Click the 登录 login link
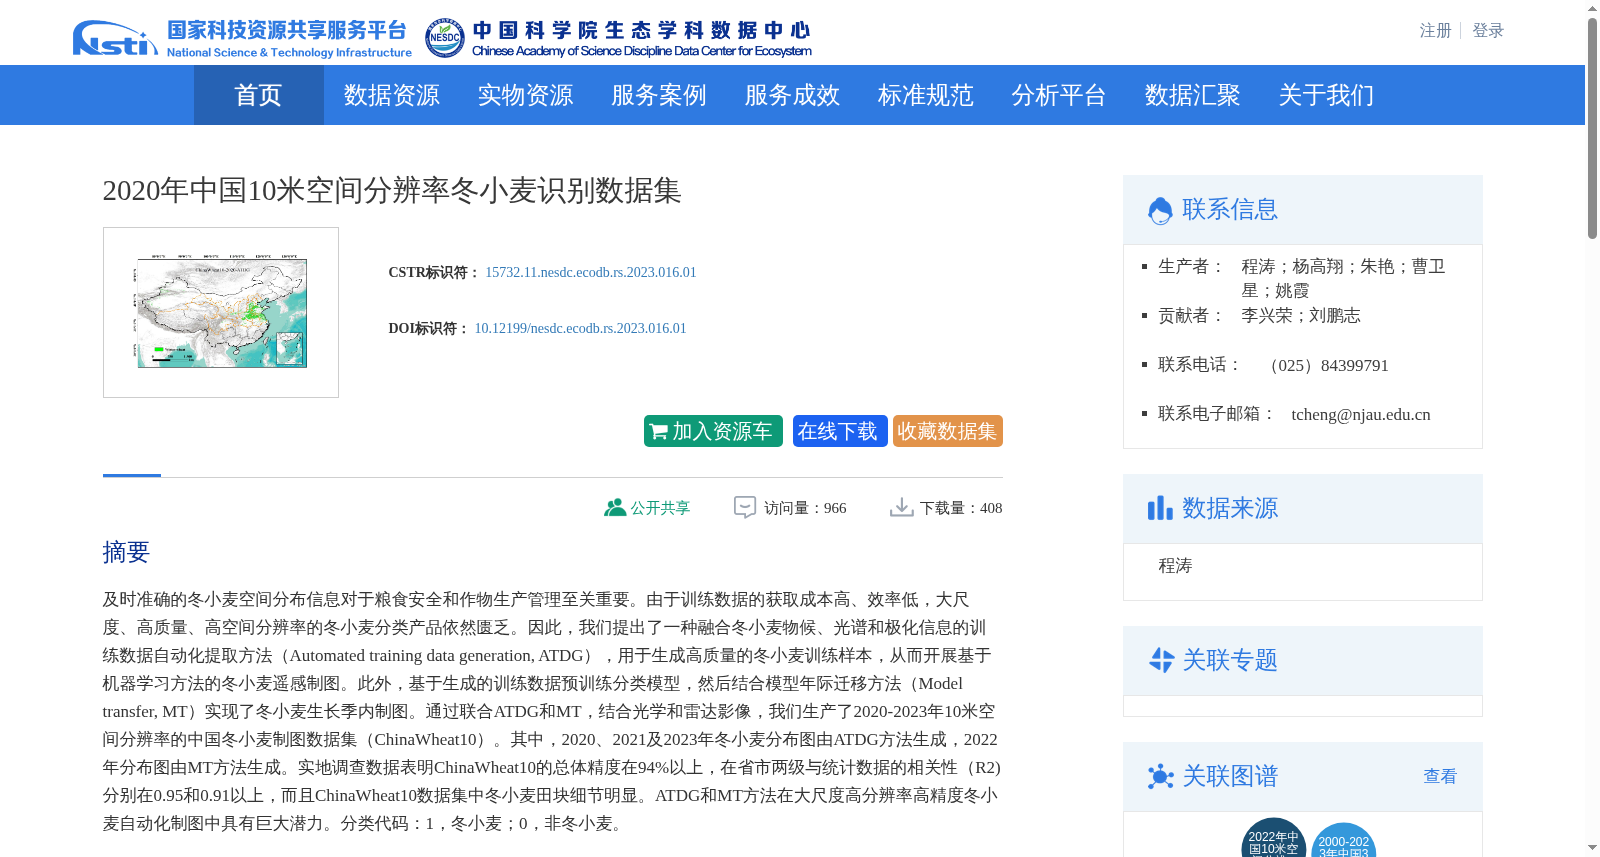Screen dimensions: 1600x857 [1488, 31]
